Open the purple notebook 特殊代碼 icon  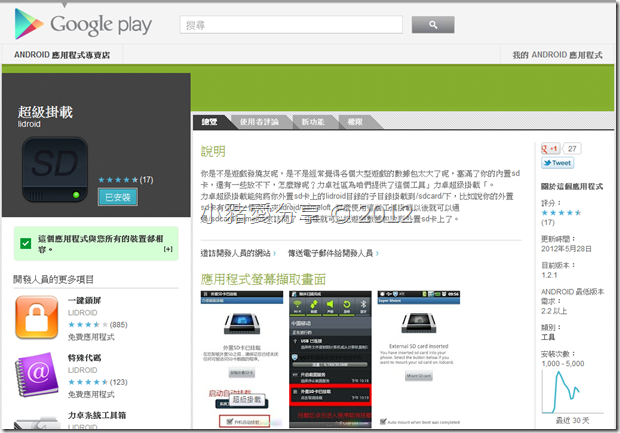tap(37, 374)
